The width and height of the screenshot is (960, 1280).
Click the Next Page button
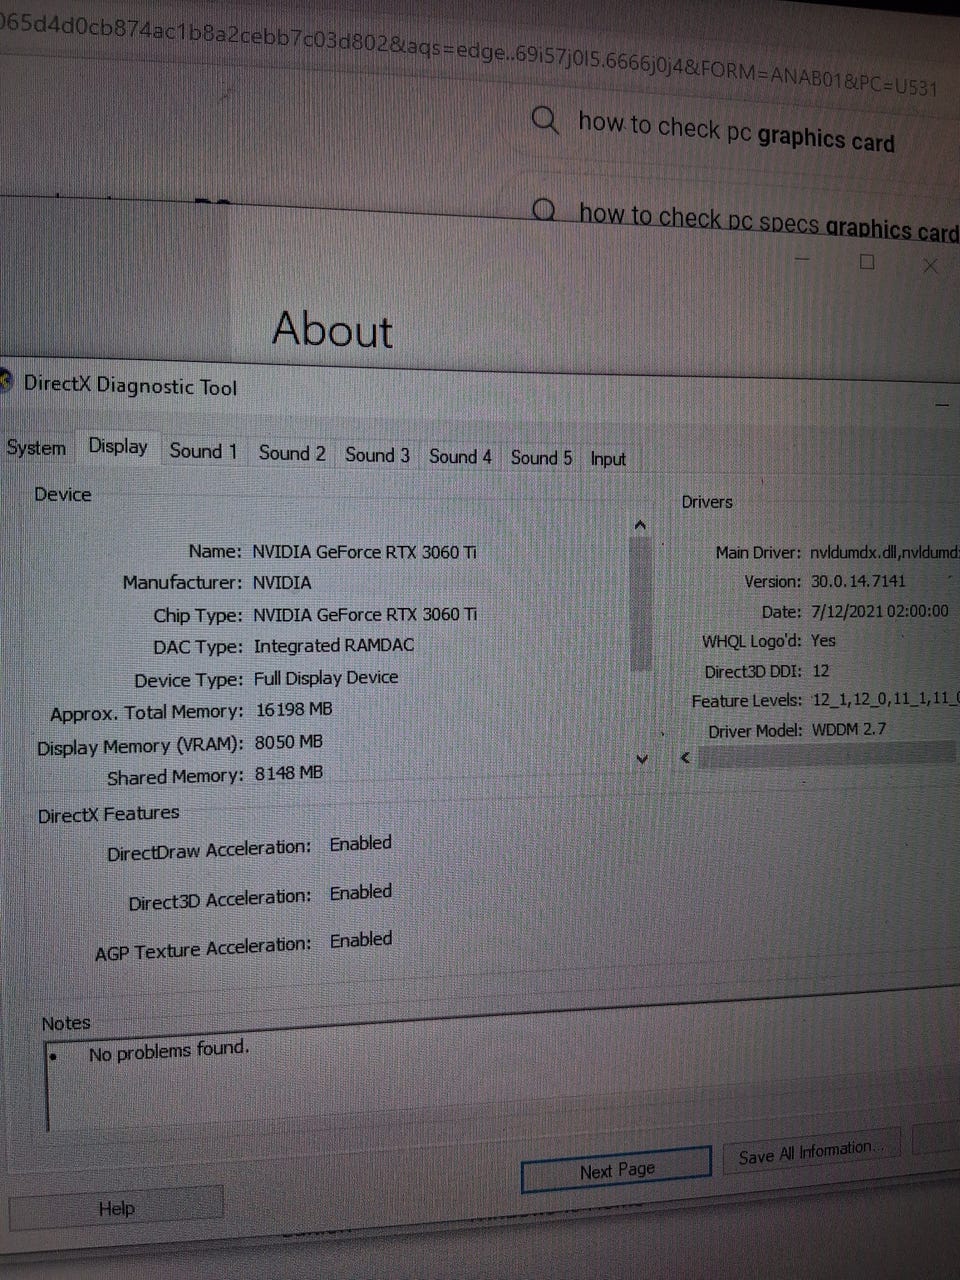(617, 1169)
